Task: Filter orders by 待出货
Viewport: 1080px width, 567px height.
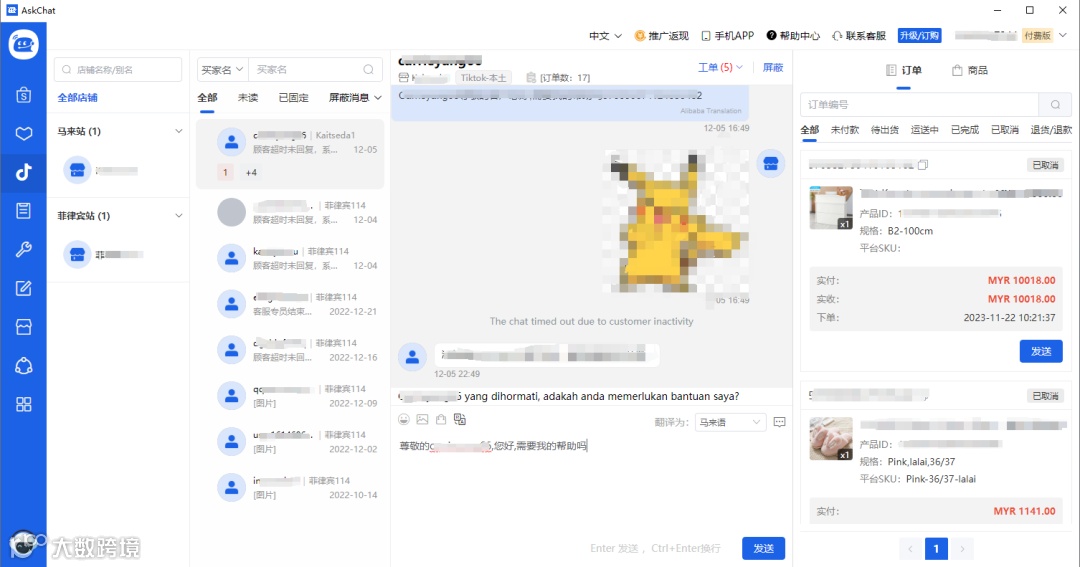Action: click(x=884, y=130)
